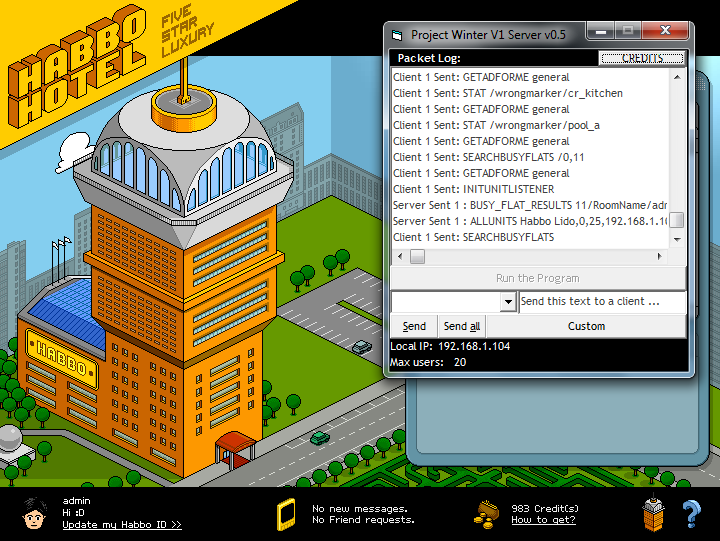Click the horizontal scrollbar thumb in packet log
The image size is (720, 541).
click(417, 256)
